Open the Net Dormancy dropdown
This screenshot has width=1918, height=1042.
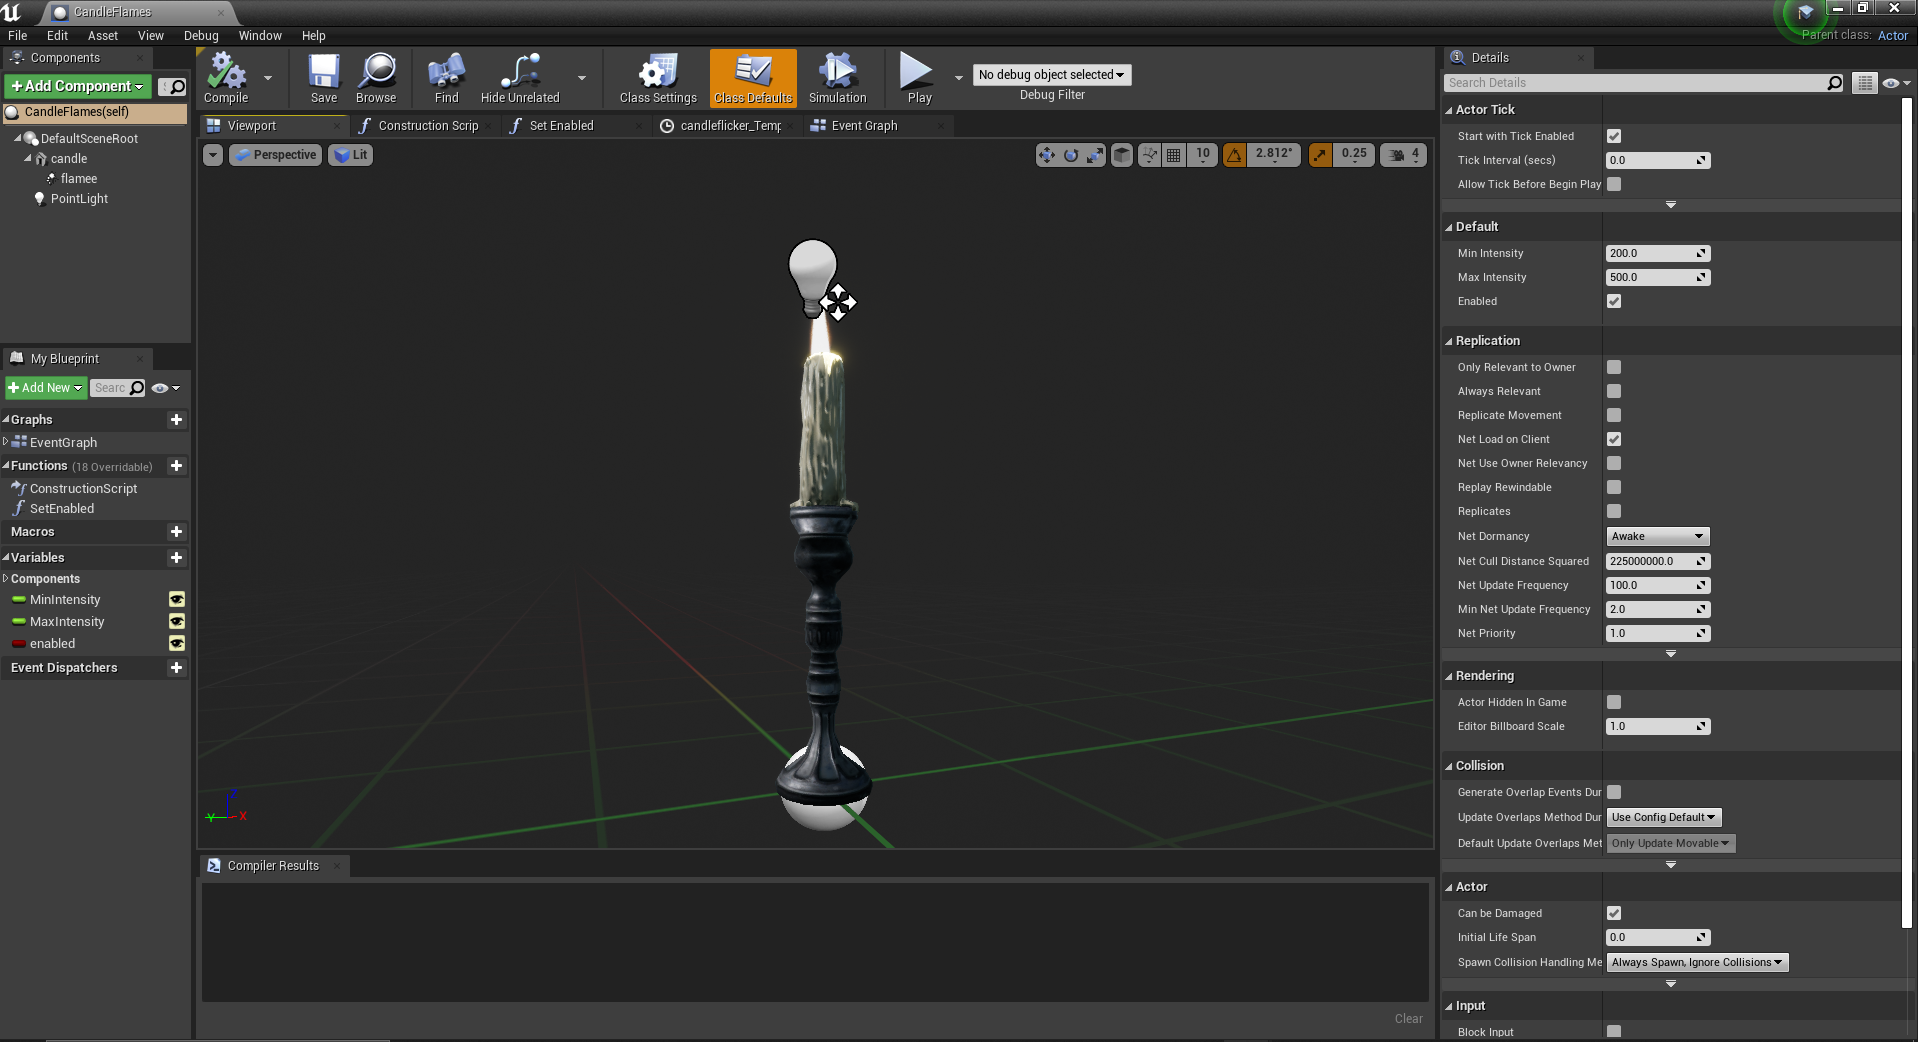point(1657,537)
